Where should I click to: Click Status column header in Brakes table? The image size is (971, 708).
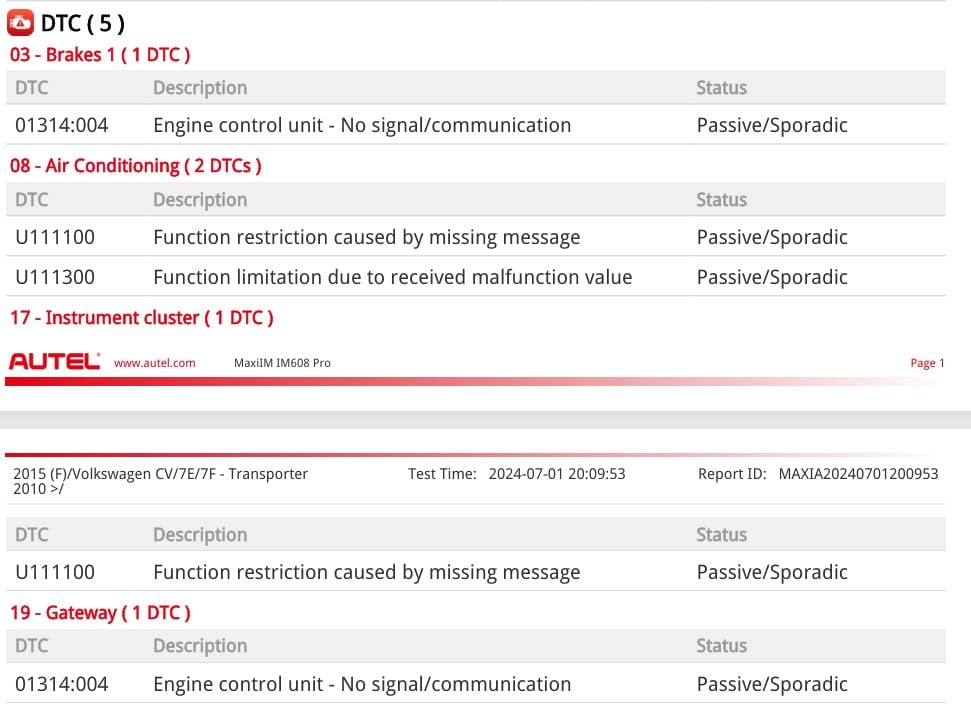click(x=721, y=88)
